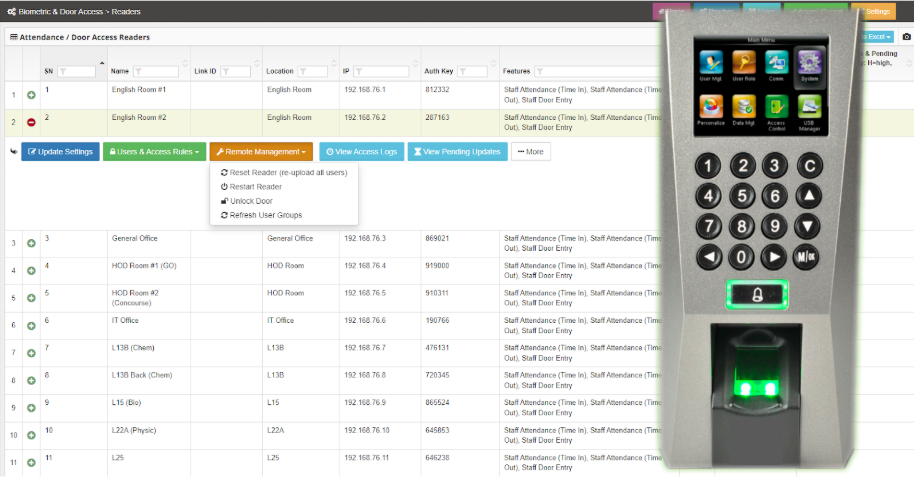Expand the English Room #1 reader row
This screenshot has width=914, height=481.
coord(31,95)
